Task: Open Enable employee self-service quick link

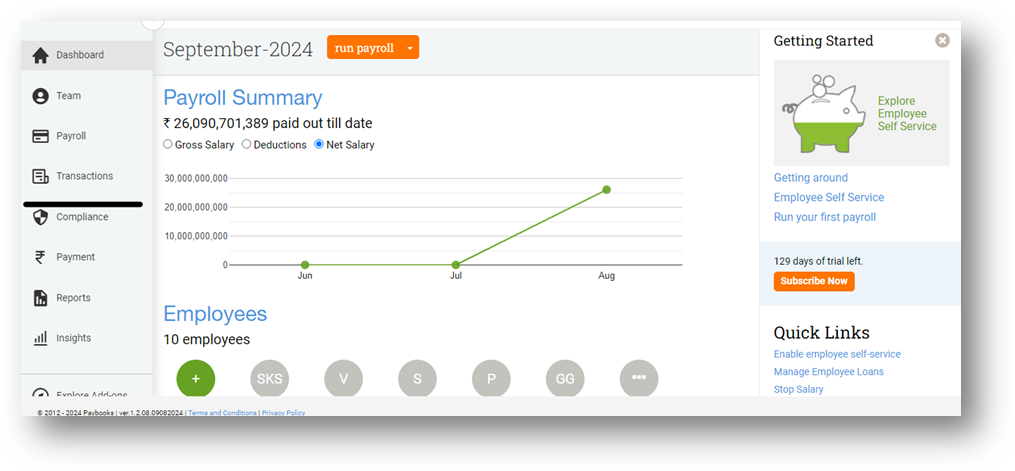Action: coord(837,355)
